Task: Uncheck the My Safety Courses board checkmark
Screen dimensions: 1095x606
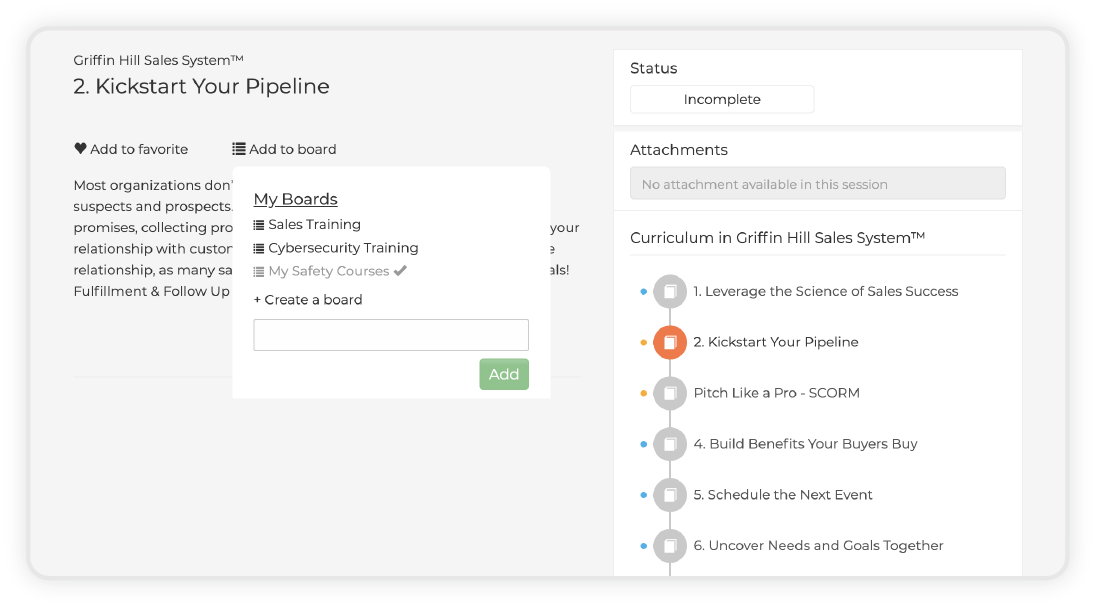Action: 400,271
